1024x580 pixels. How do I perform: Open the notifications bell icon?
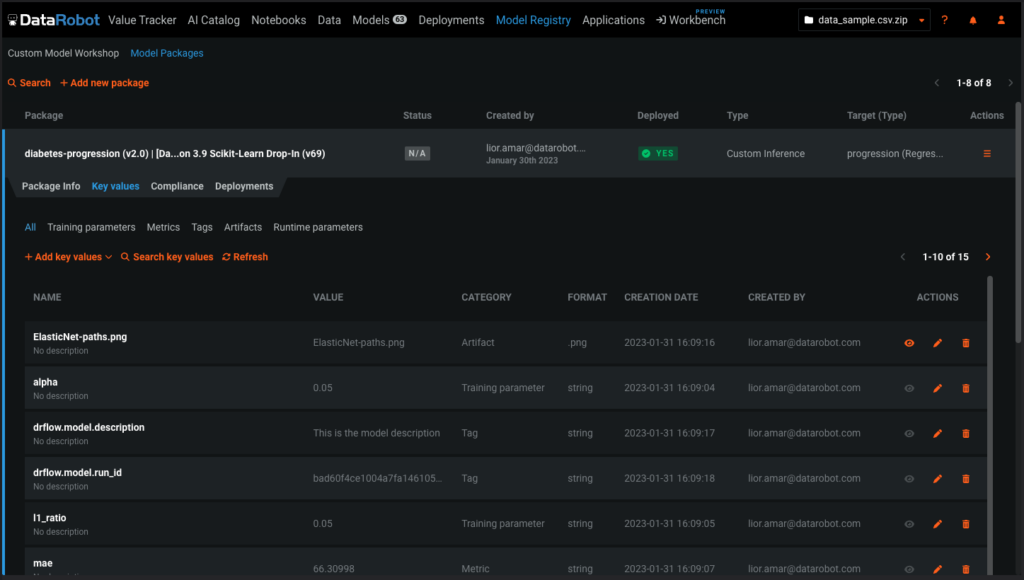pyautogui.click(x=972, y=20)
